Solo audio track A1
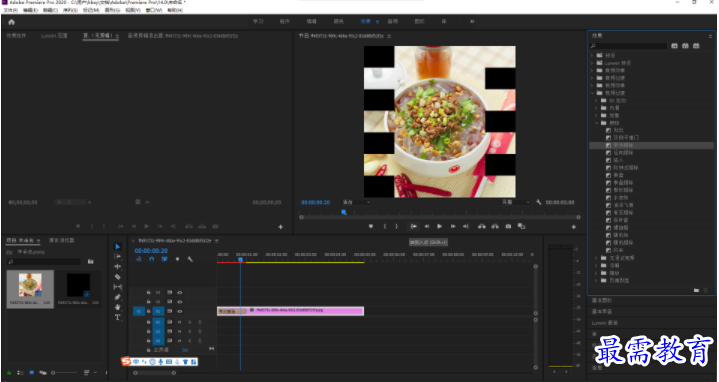The width and height of the screenshot is (719, 382). (x=190, y=322)
